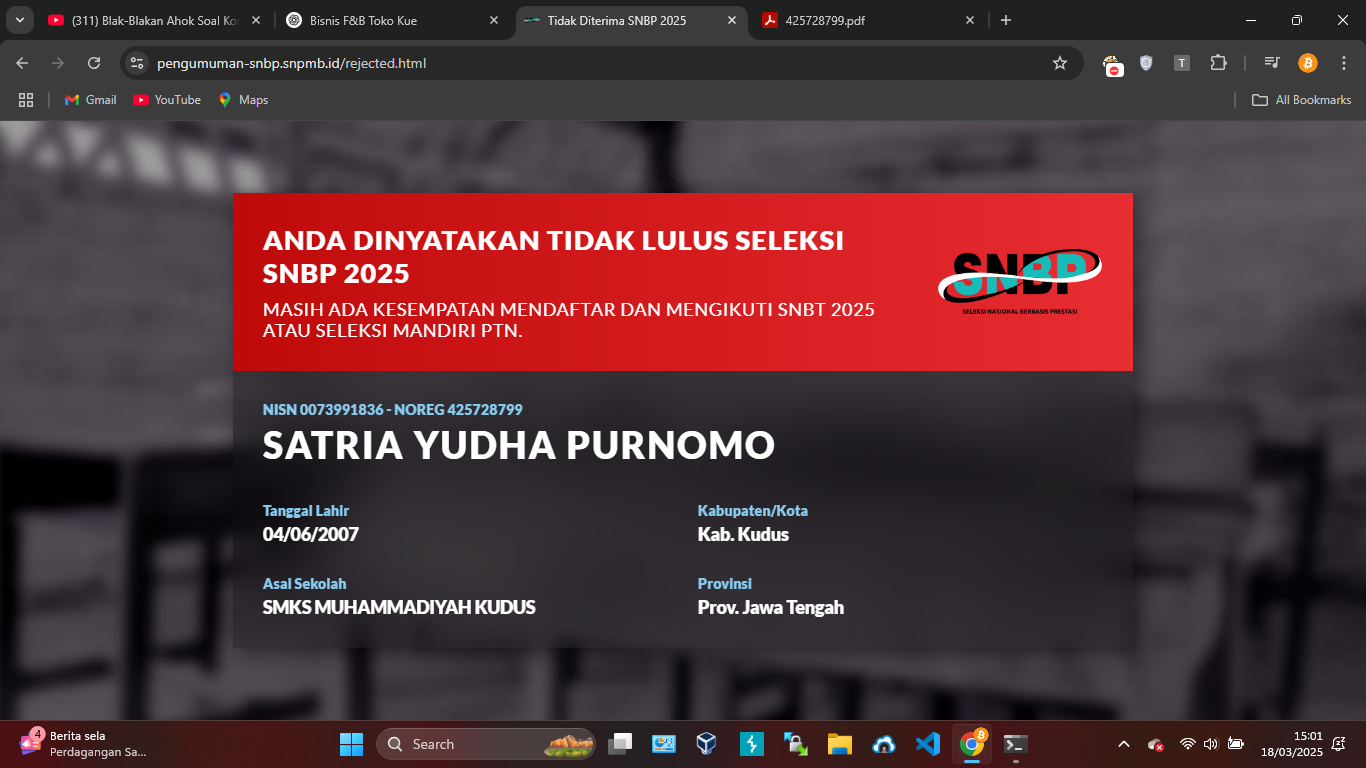The width and height of the screenshot is (1366, 768).
Task: Open Visual Studio Code from the taskbar
Action: pos(927,744)
